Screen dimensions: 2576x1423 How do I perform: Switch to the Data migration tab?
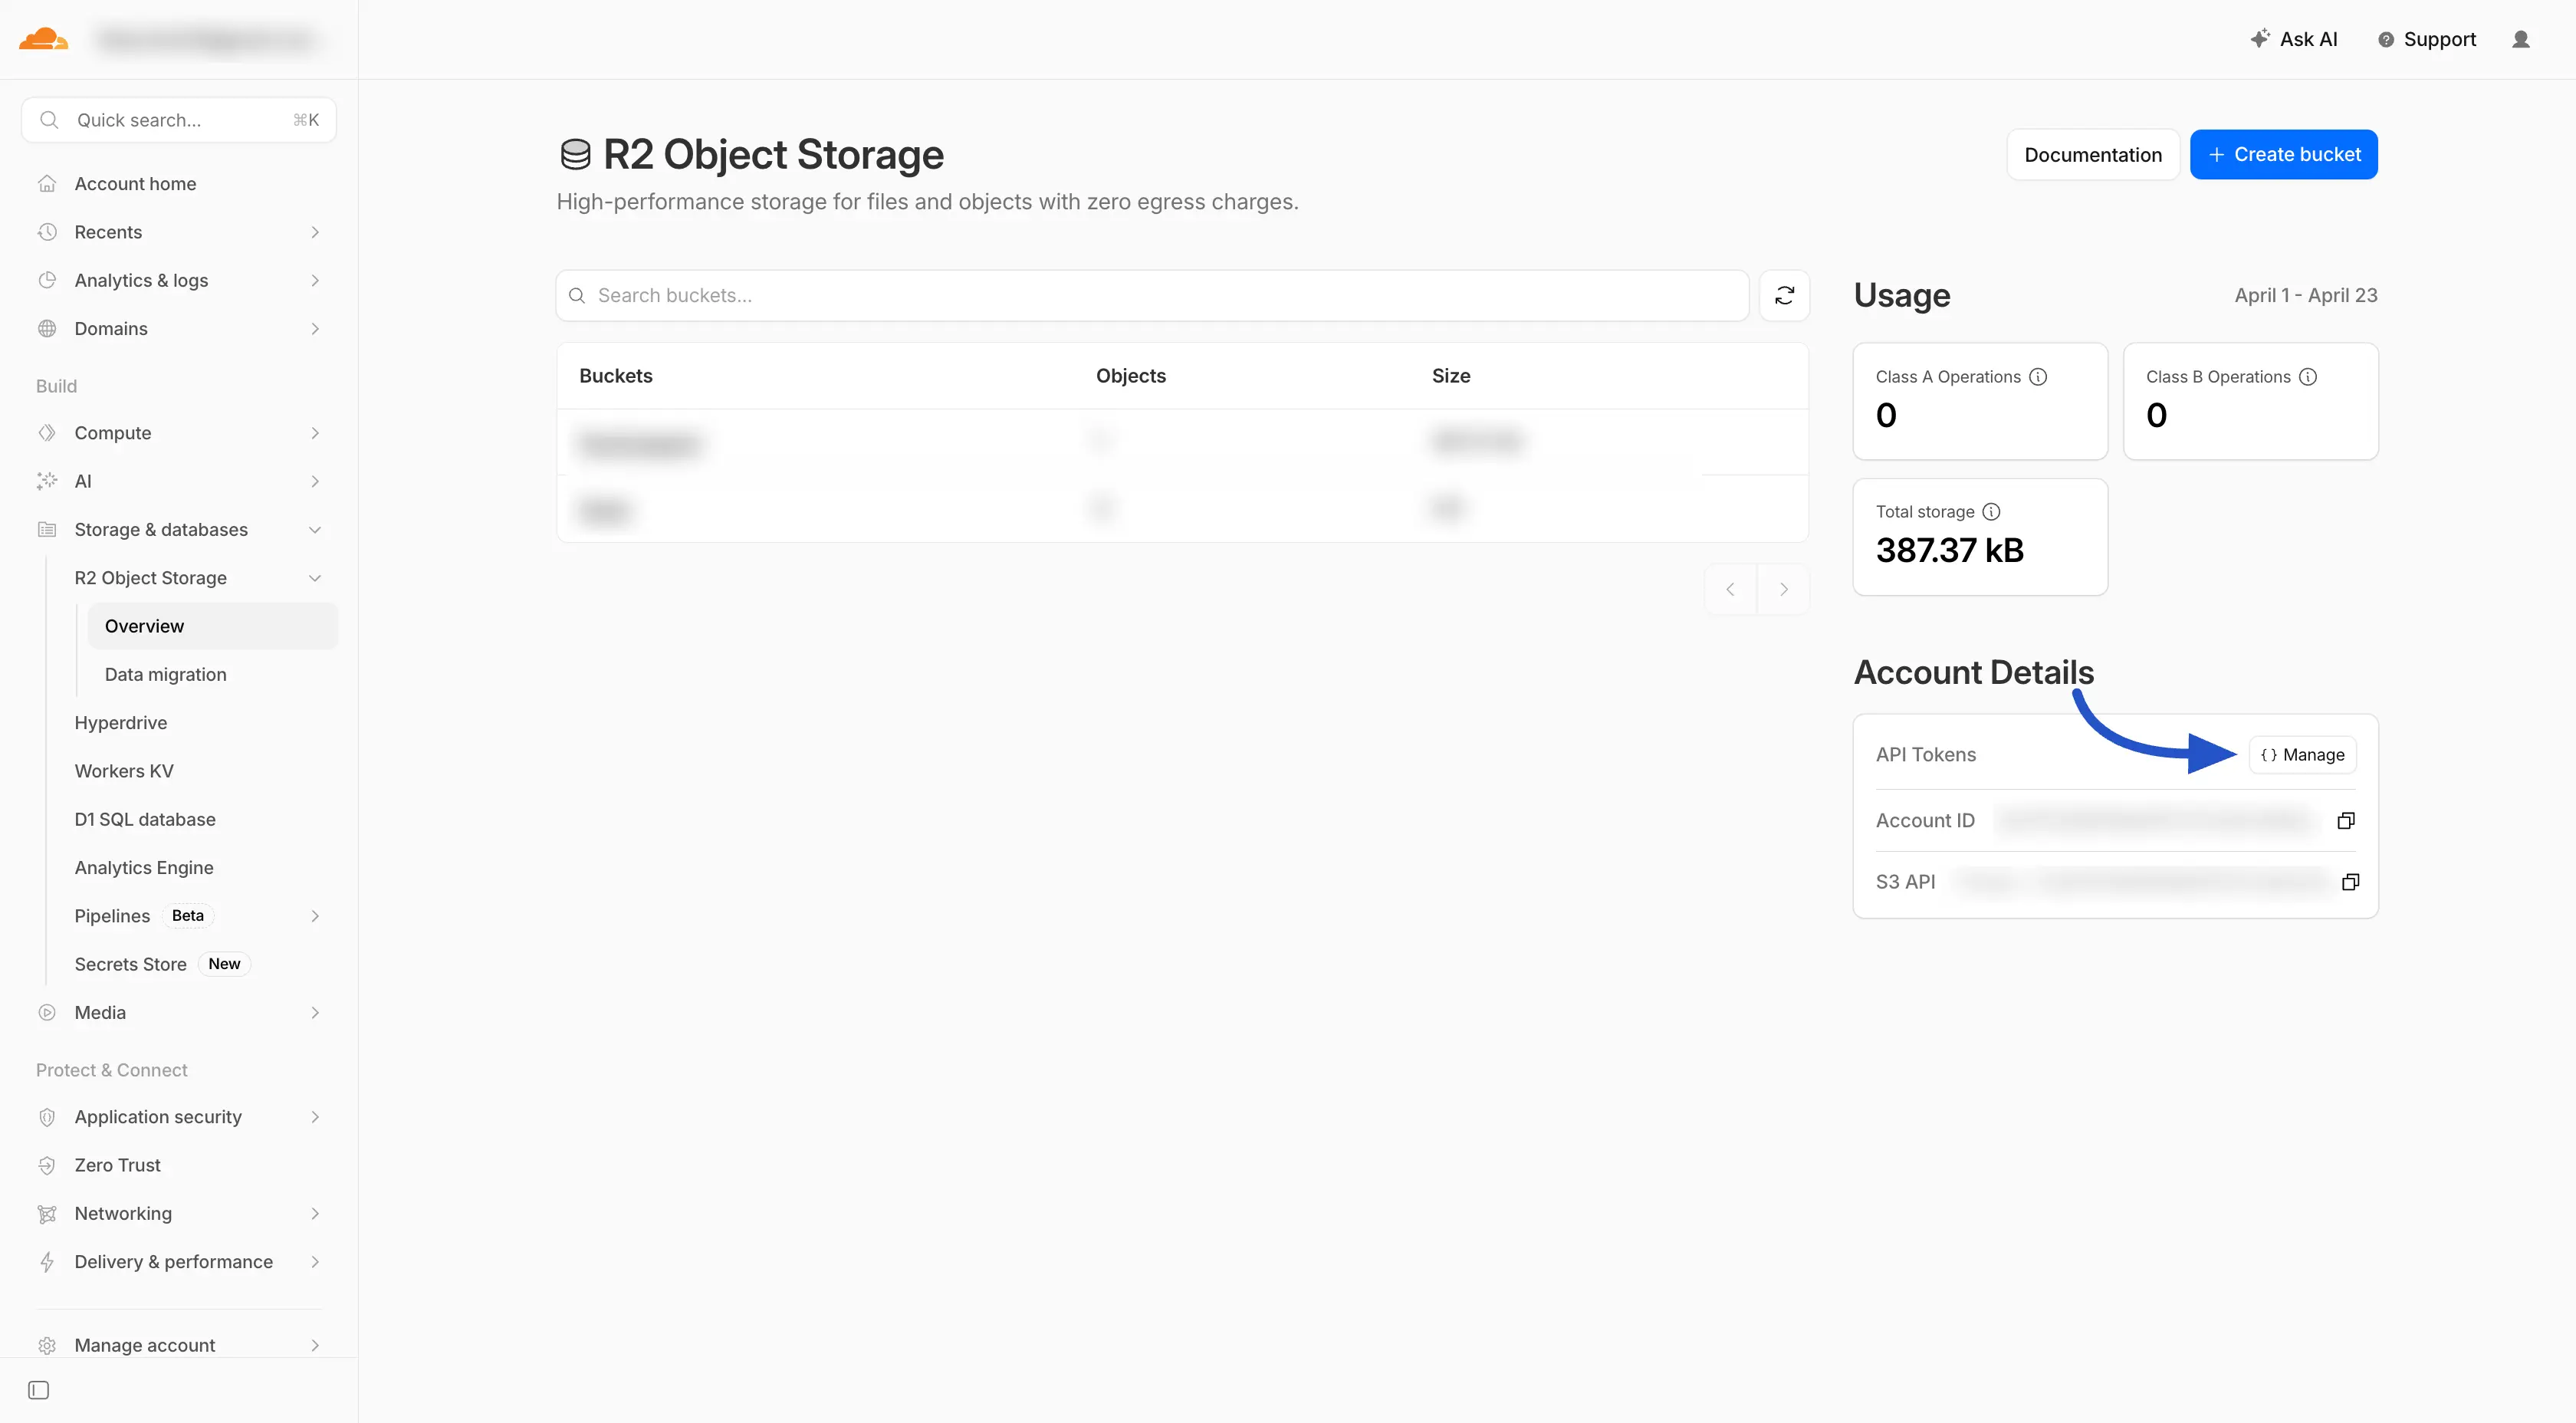click(167, 674)
